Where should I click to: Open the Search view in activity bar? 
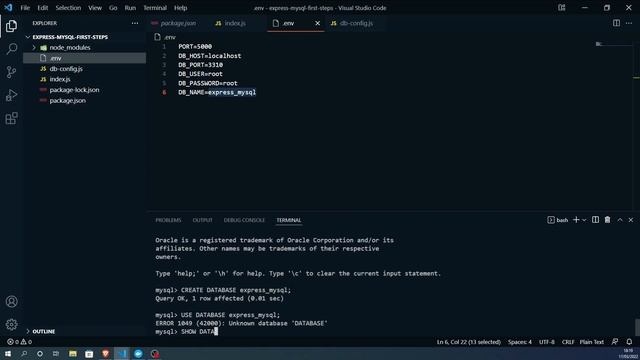click(11, 49)
